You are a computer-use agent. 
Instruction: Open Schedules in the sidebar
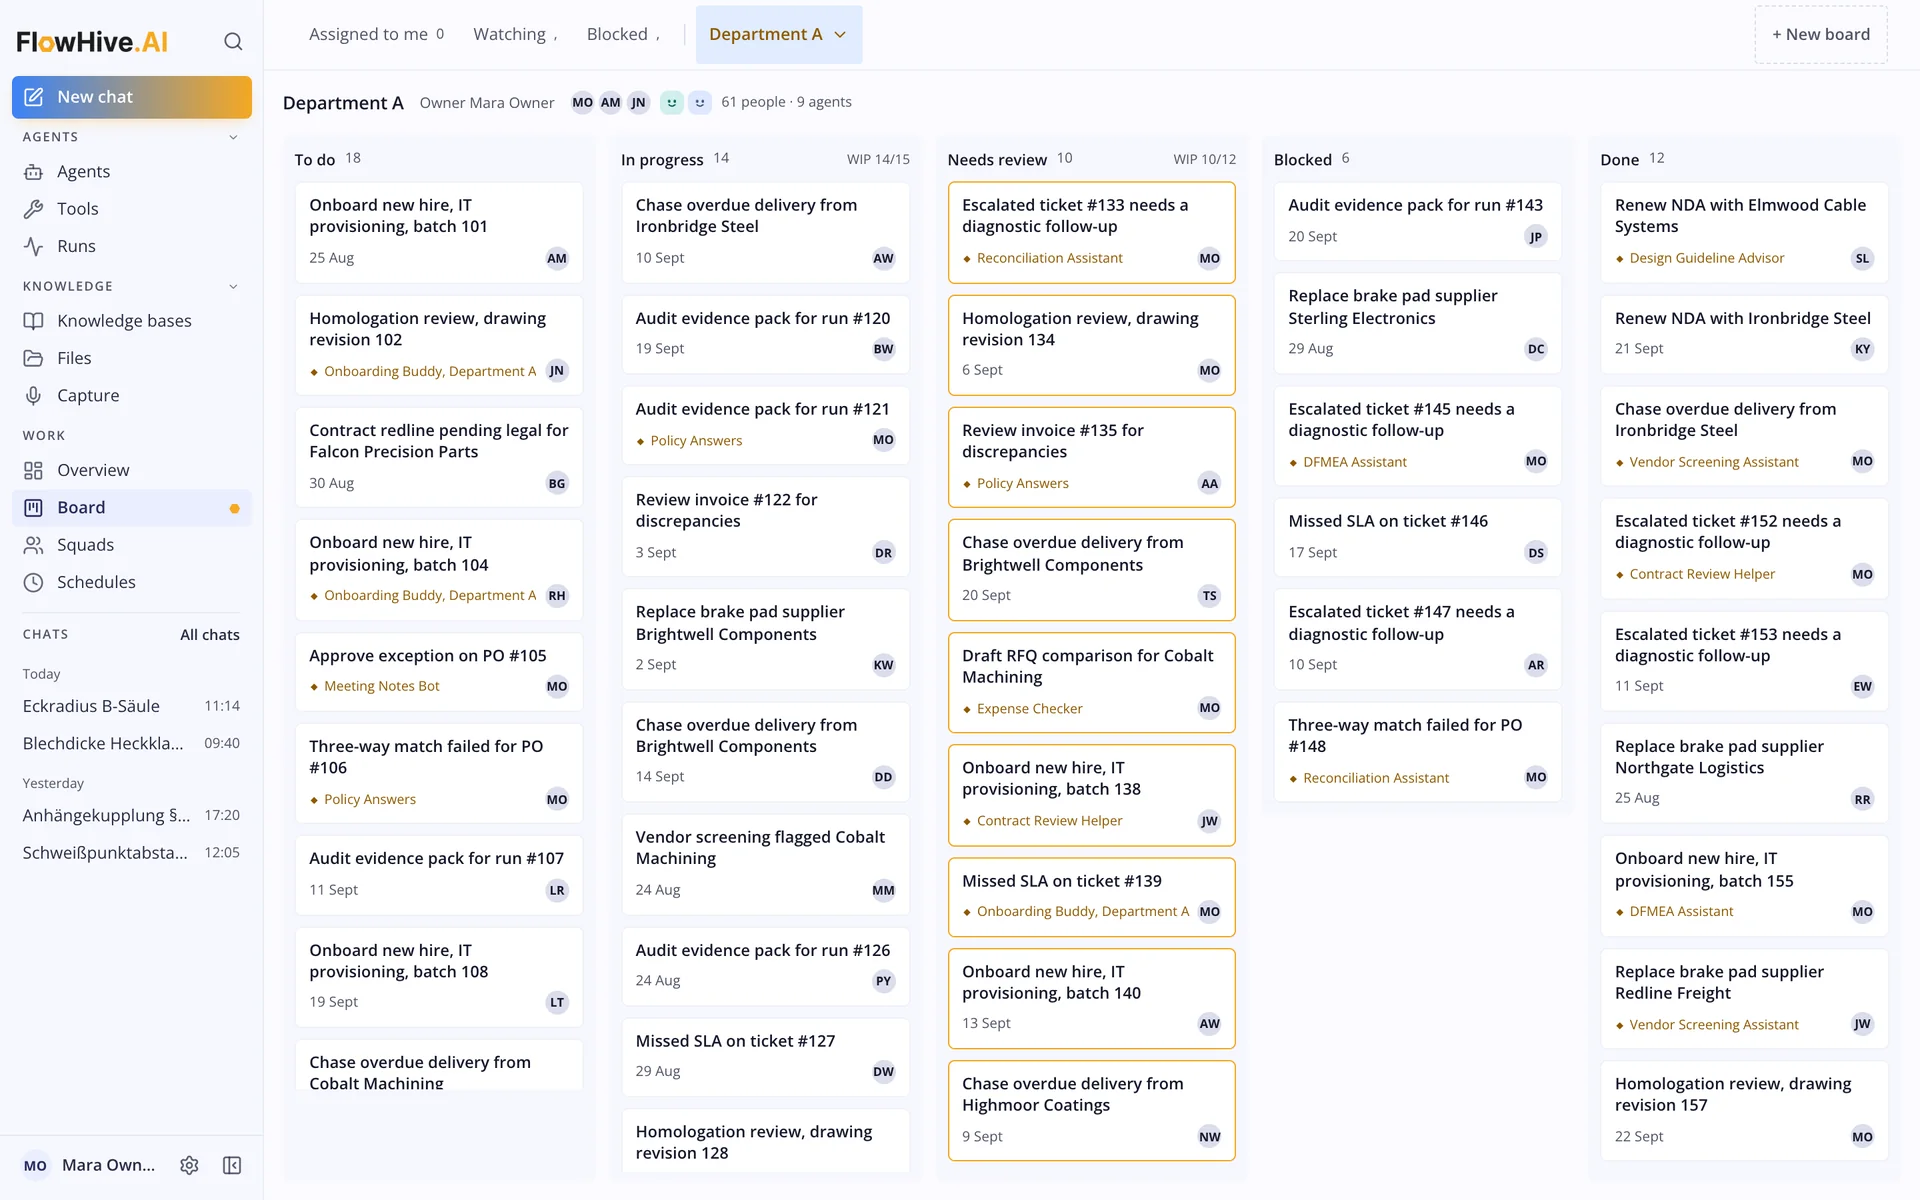tap(131, 582)
